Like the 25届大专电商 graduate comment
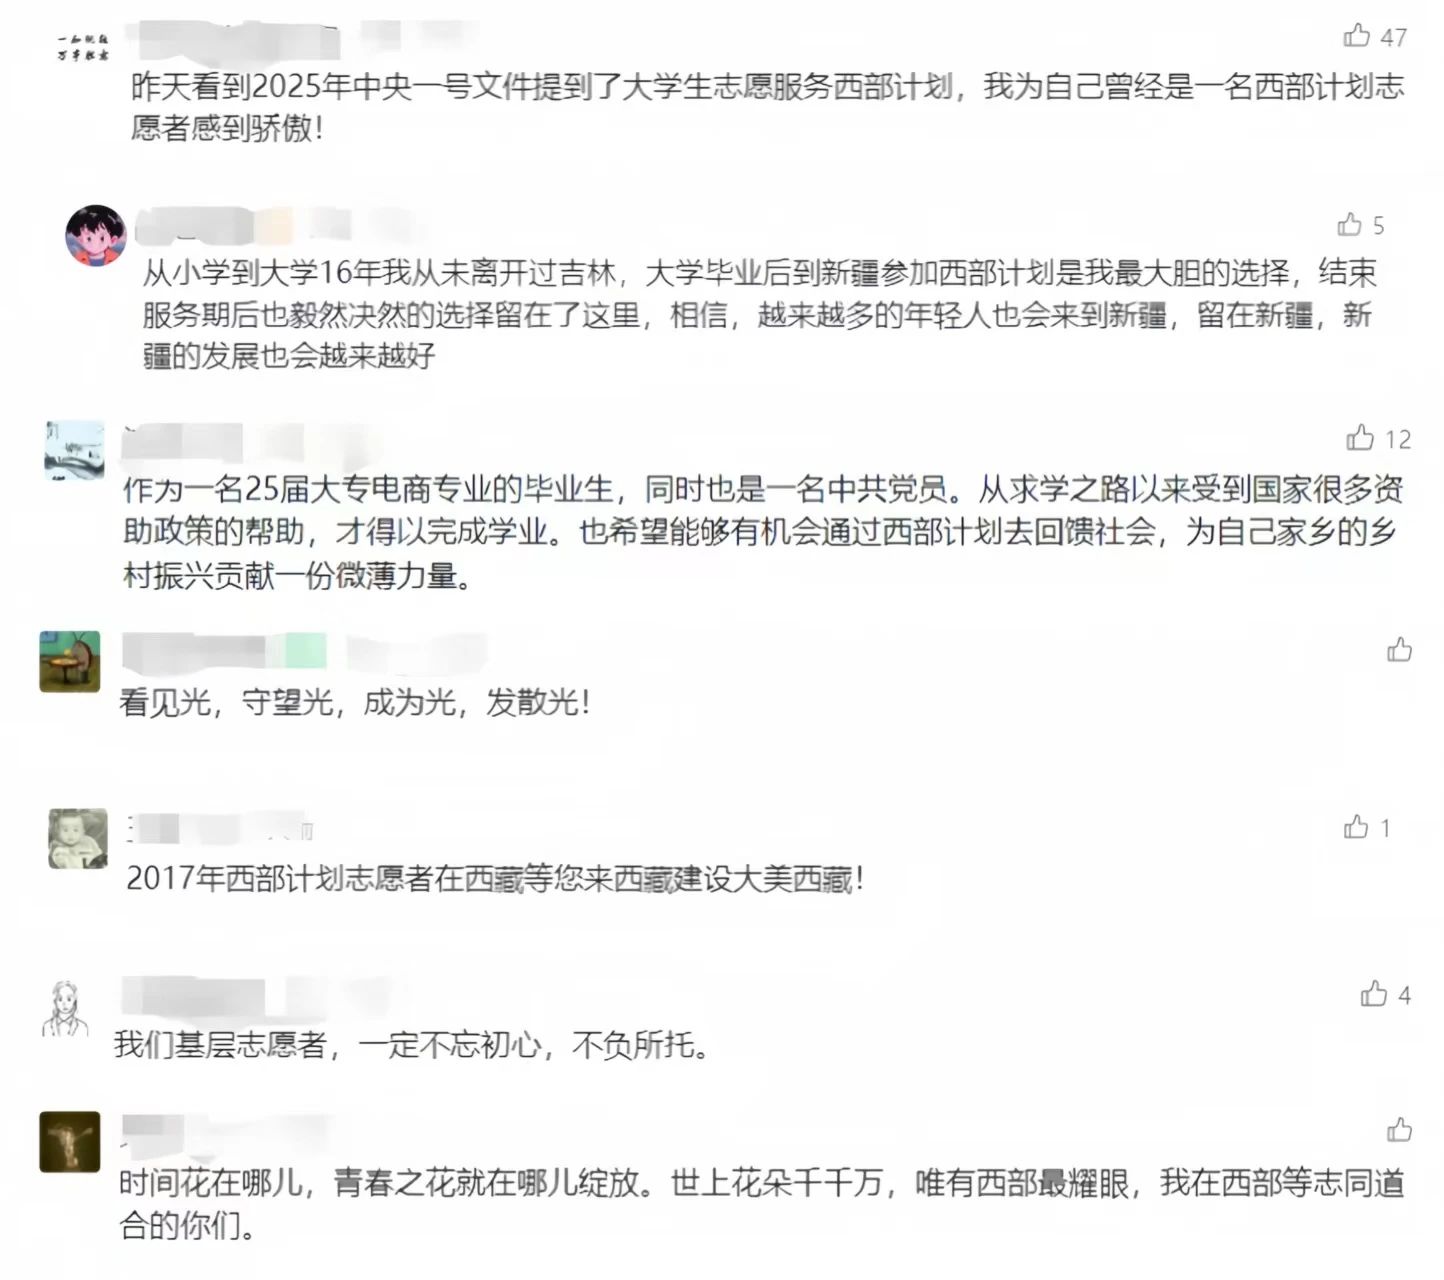This screenshot has height=1280, width=1444. click(x=1359, y=437)
